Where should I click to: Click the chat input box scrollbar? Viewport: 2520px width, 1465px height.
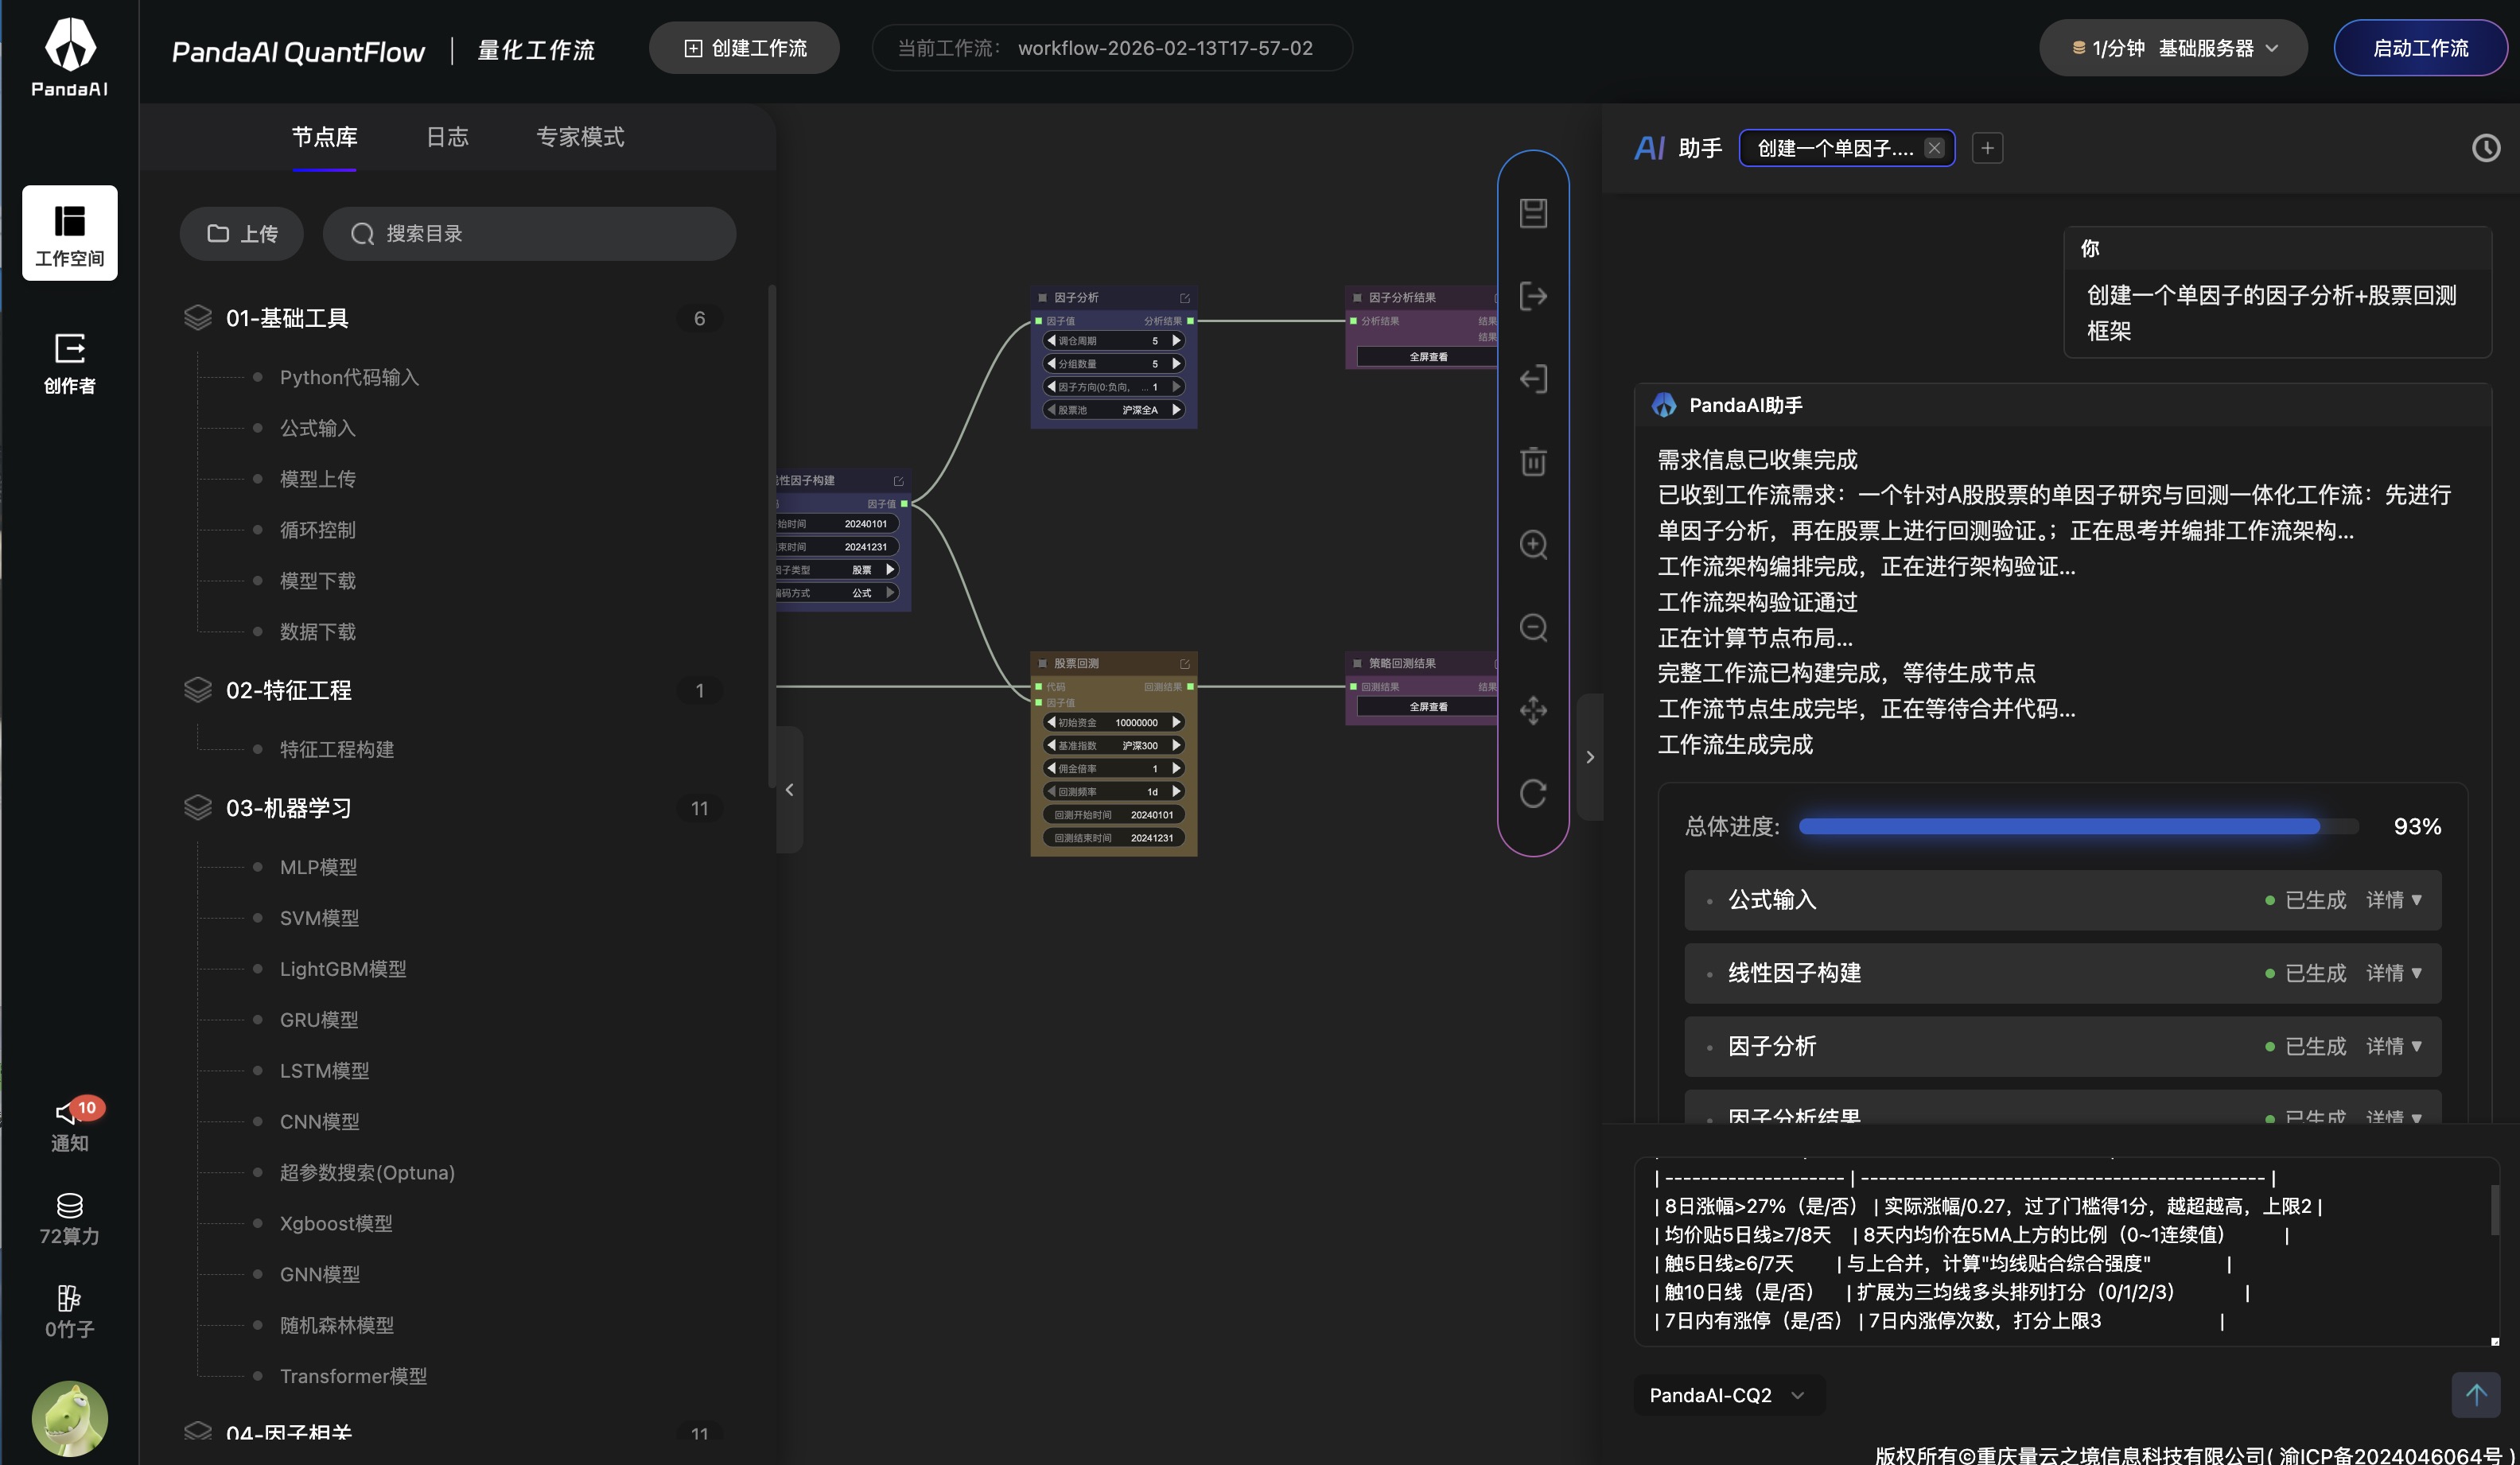pyautogui.click(x=2494, y=1210)
